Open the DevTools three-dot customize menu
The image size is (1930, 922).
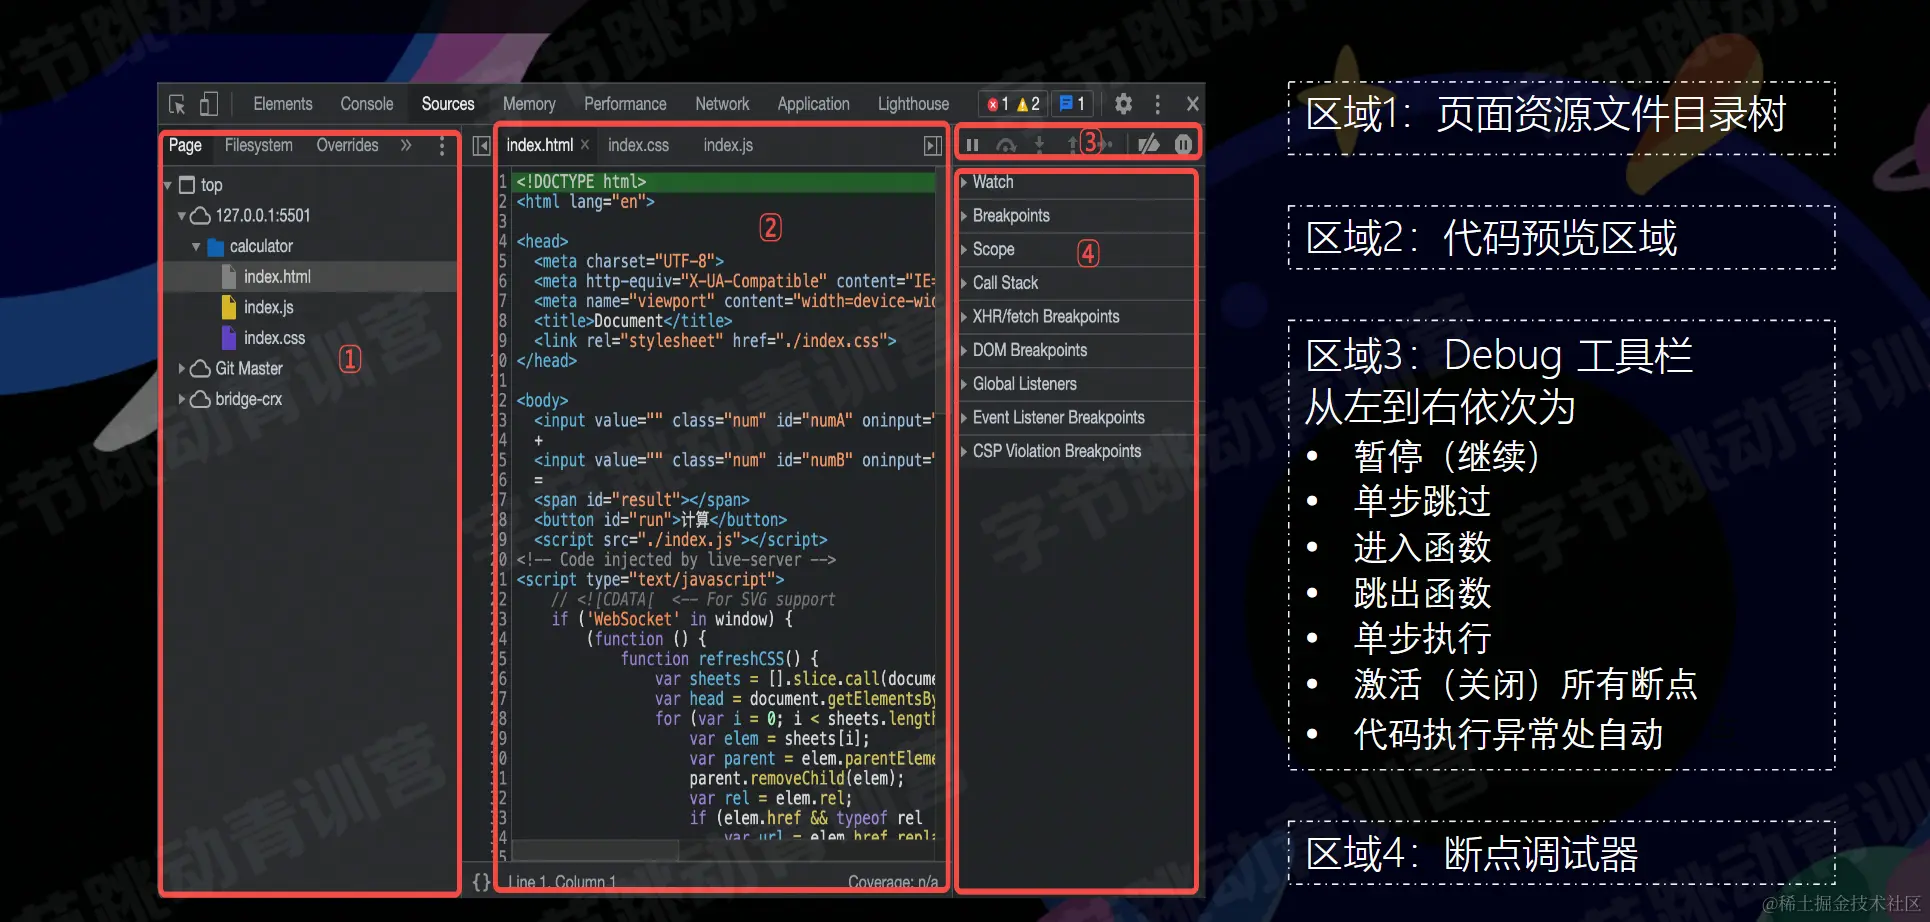tap(1158, 104)
